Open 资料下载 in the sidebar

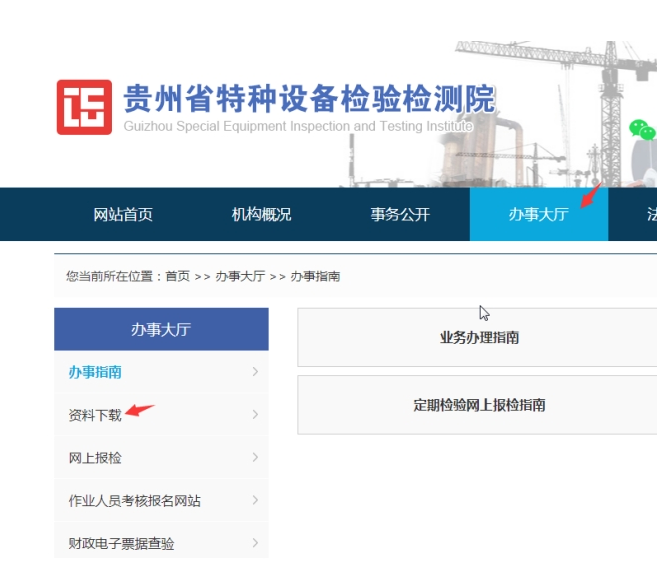coord(95,415)
